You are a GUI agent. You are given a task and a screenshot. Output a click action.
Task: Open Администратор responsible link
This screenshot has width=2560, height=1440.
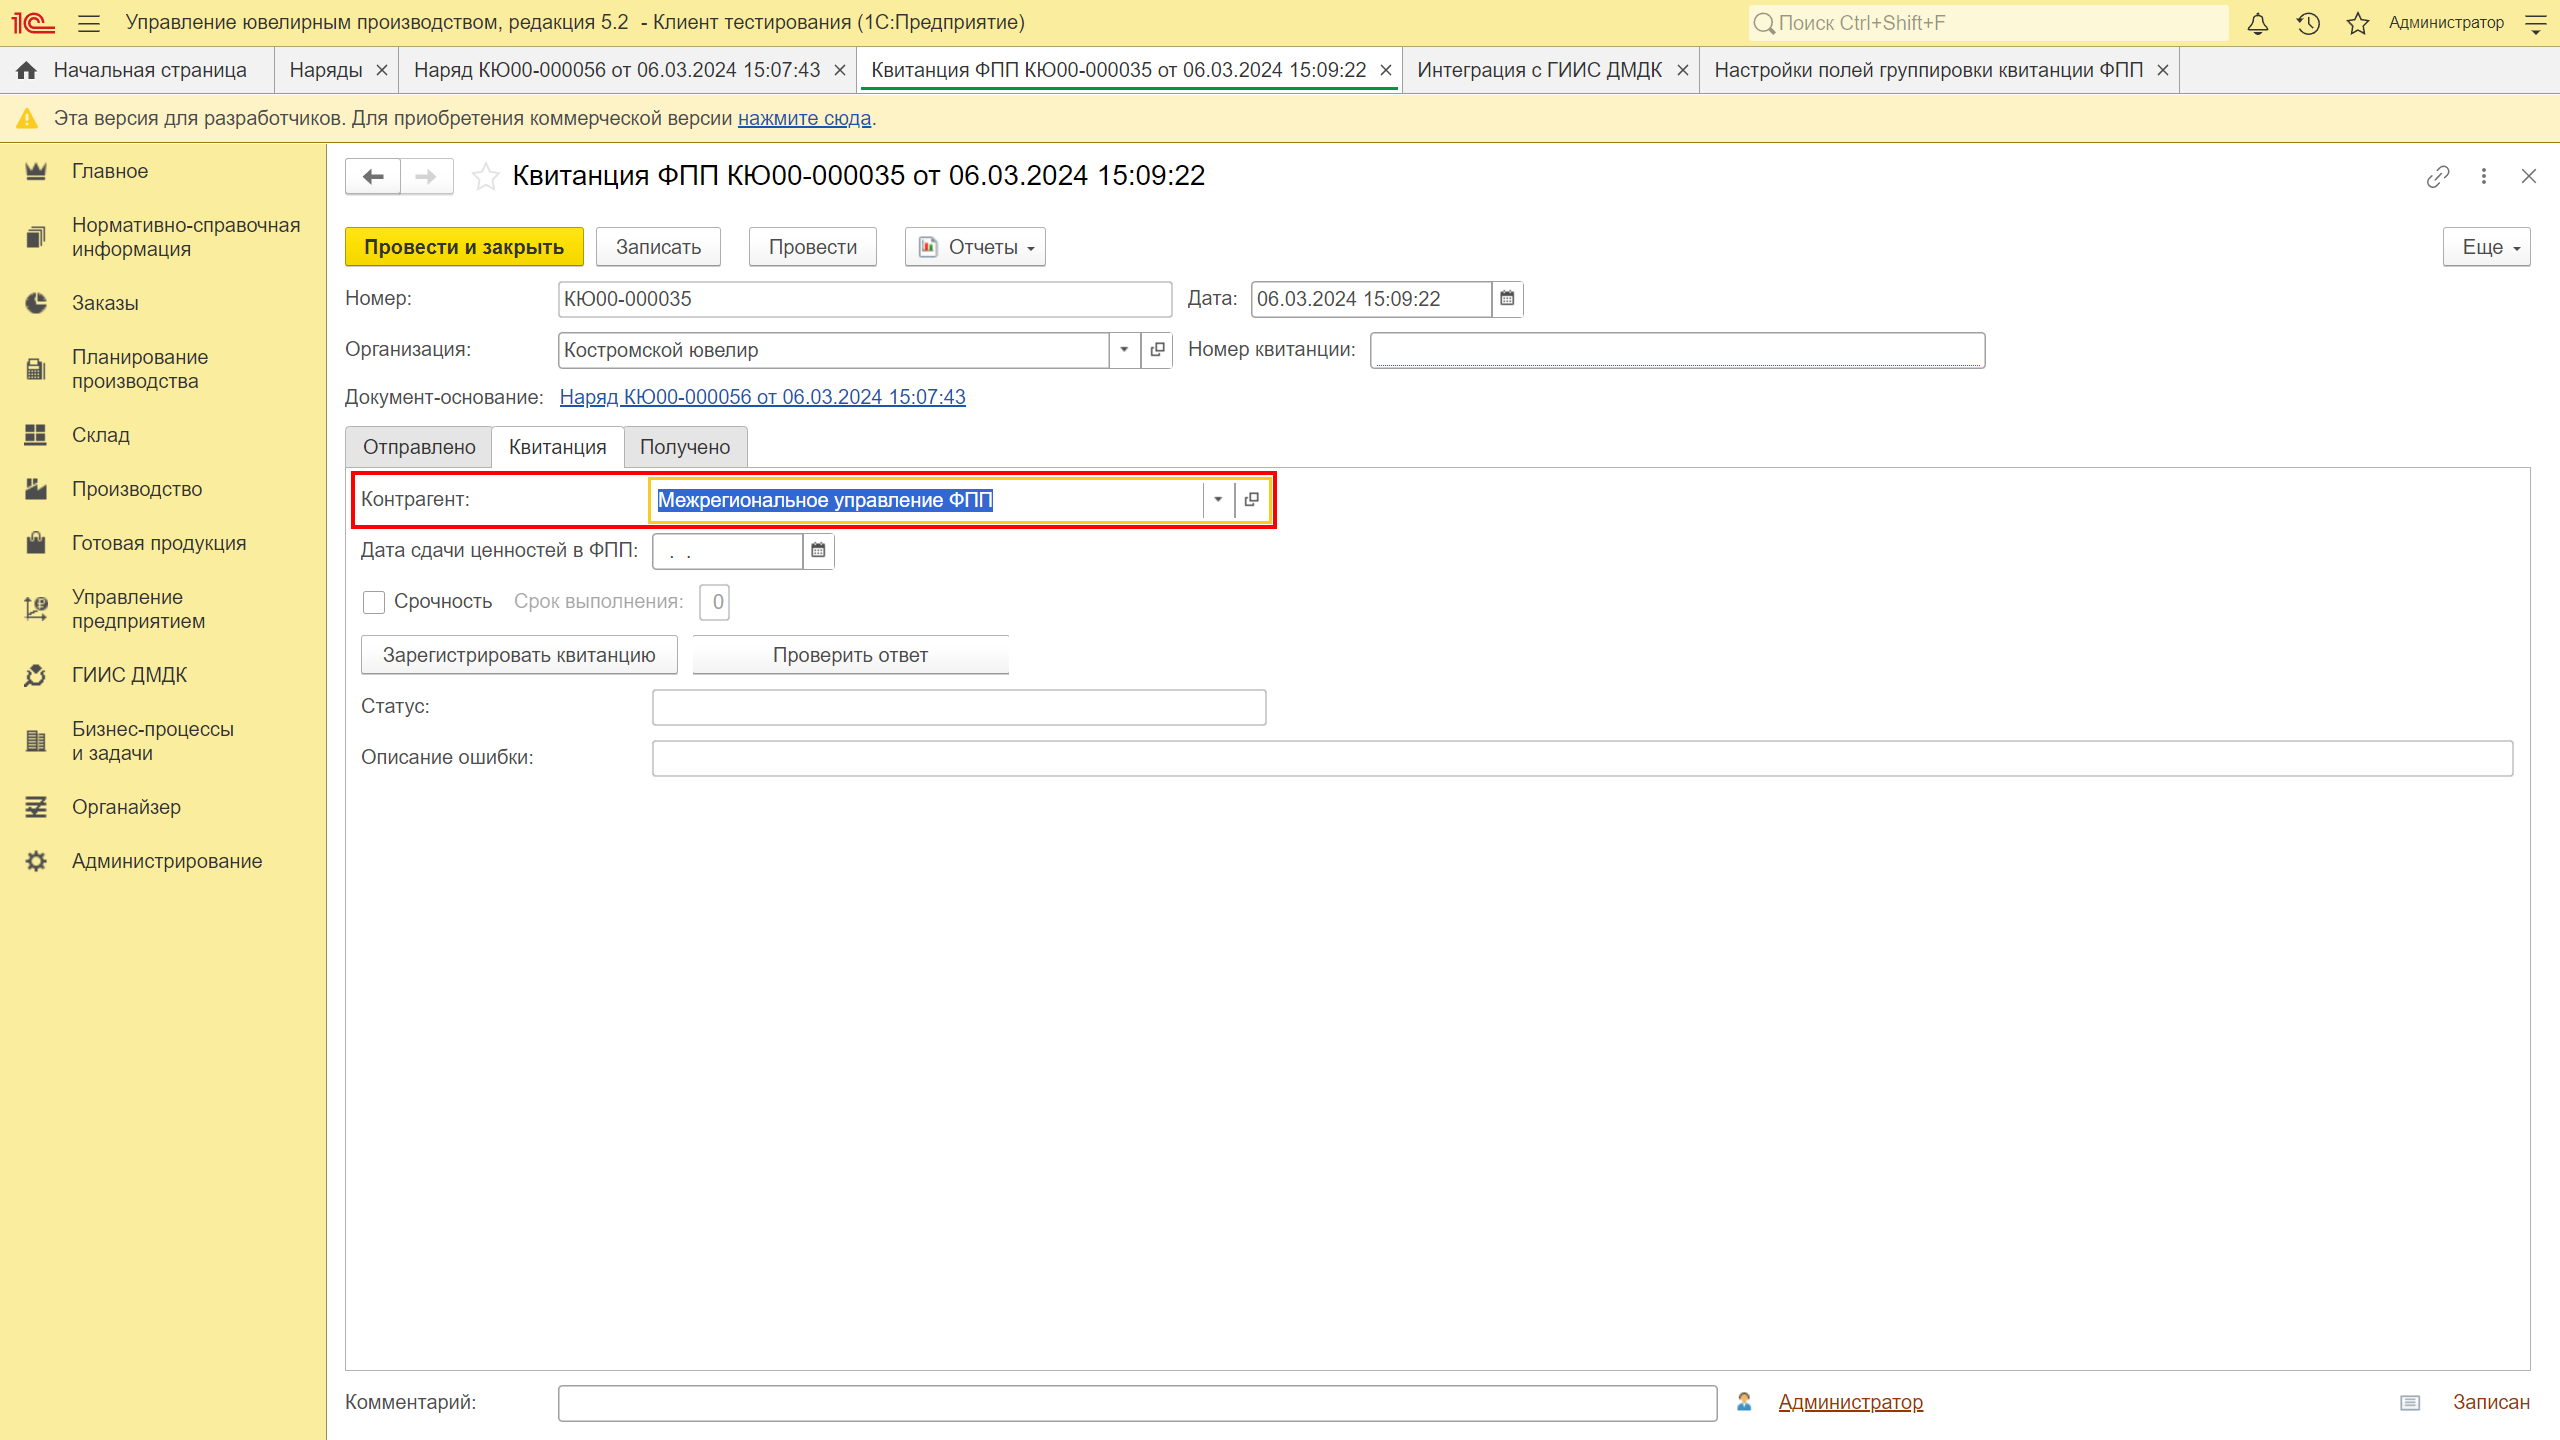(1850, 1402)
